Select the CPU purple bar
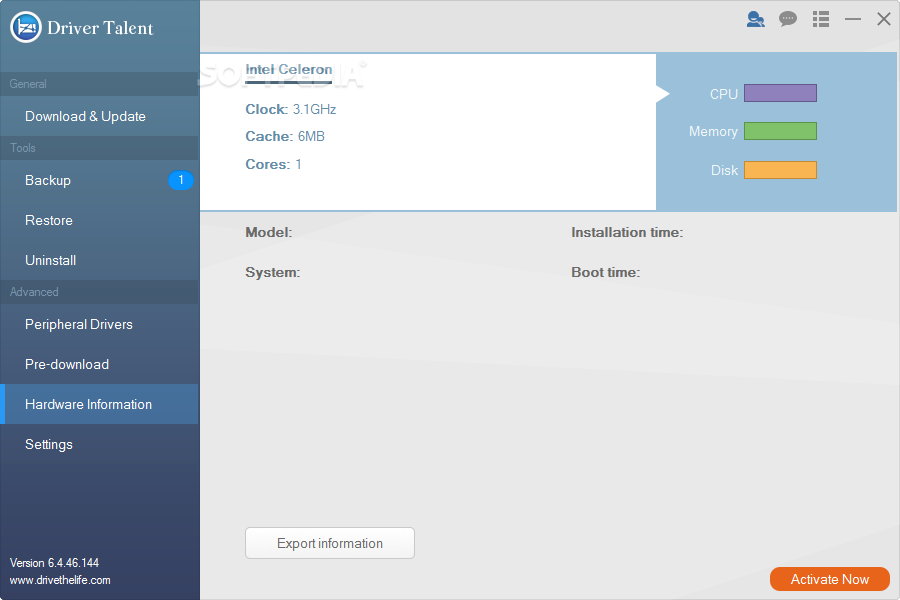 781,93
